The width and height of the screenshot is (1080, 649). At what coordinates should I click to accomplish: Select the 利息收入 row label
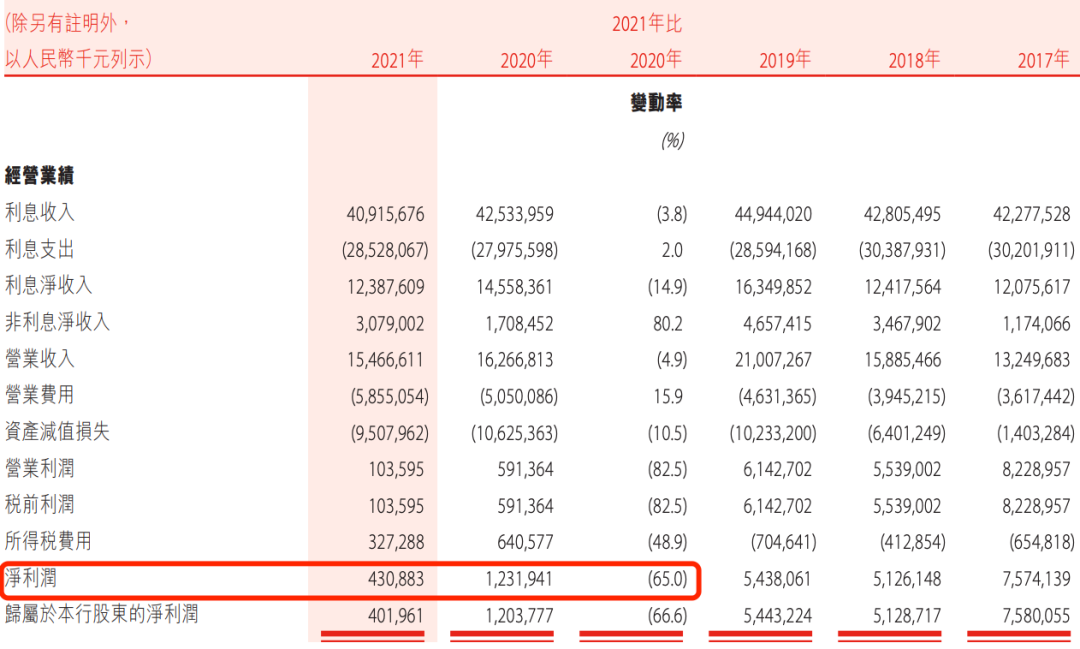click(41, 213)
